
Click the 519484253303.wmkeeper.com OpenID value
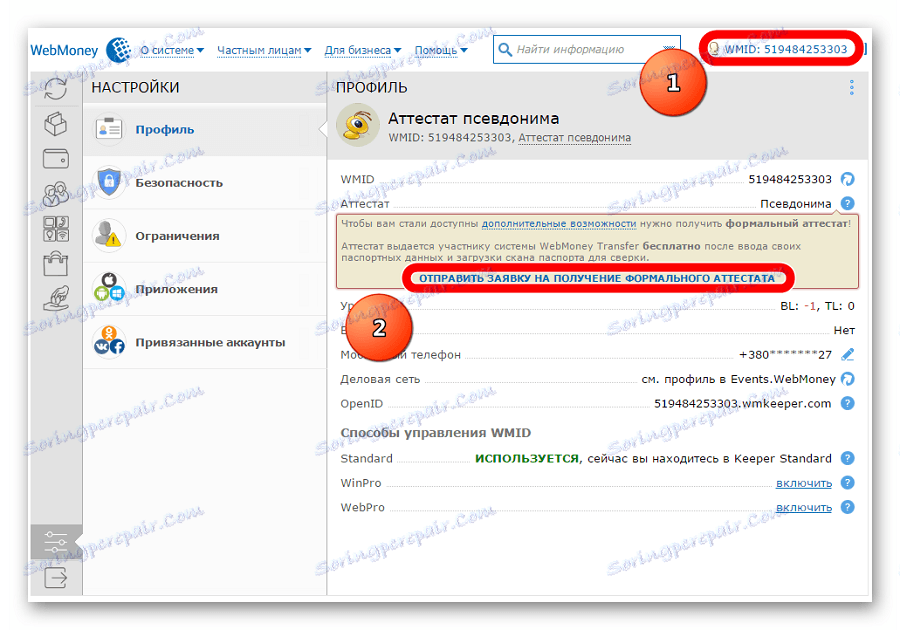pos(743,403)
